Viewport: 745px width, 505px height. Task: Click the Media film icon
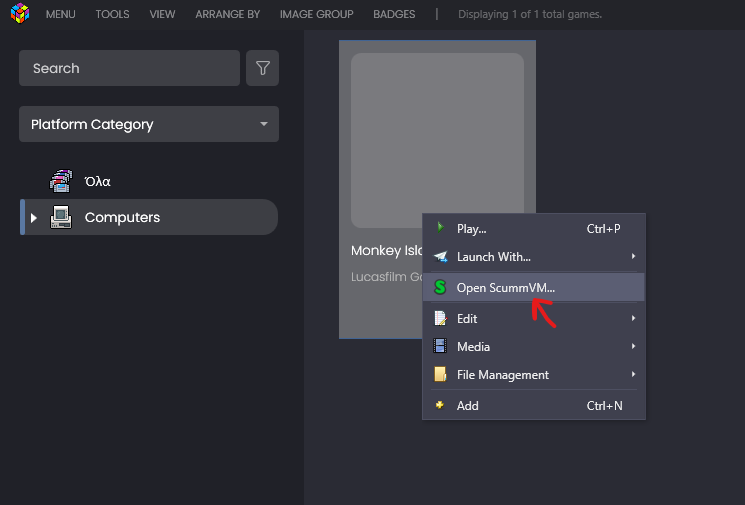(x=440, y=346)
